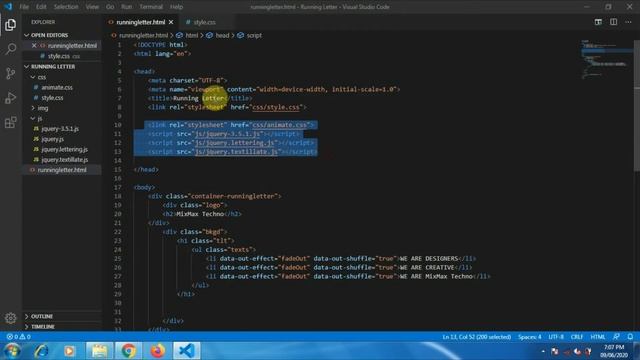Select runningletter.html in the folder tree
Screen dimensions: 640x360
(62, 170)
